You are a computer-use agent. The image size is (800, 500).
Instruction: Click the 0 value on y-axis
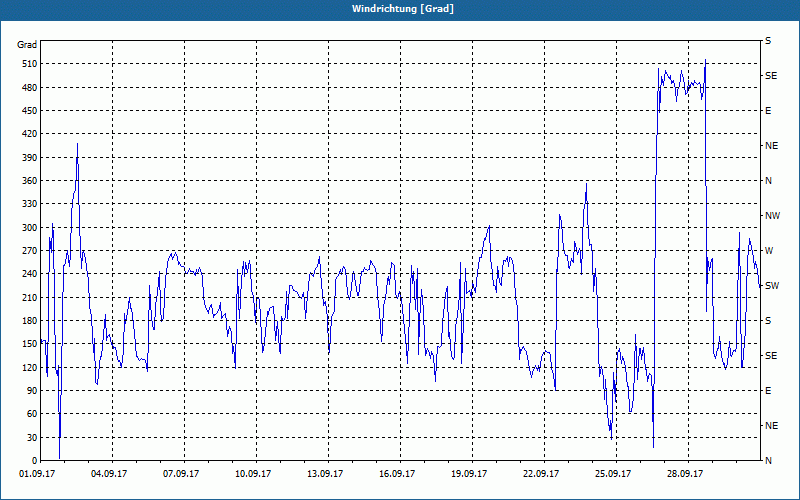coord(35,461)
